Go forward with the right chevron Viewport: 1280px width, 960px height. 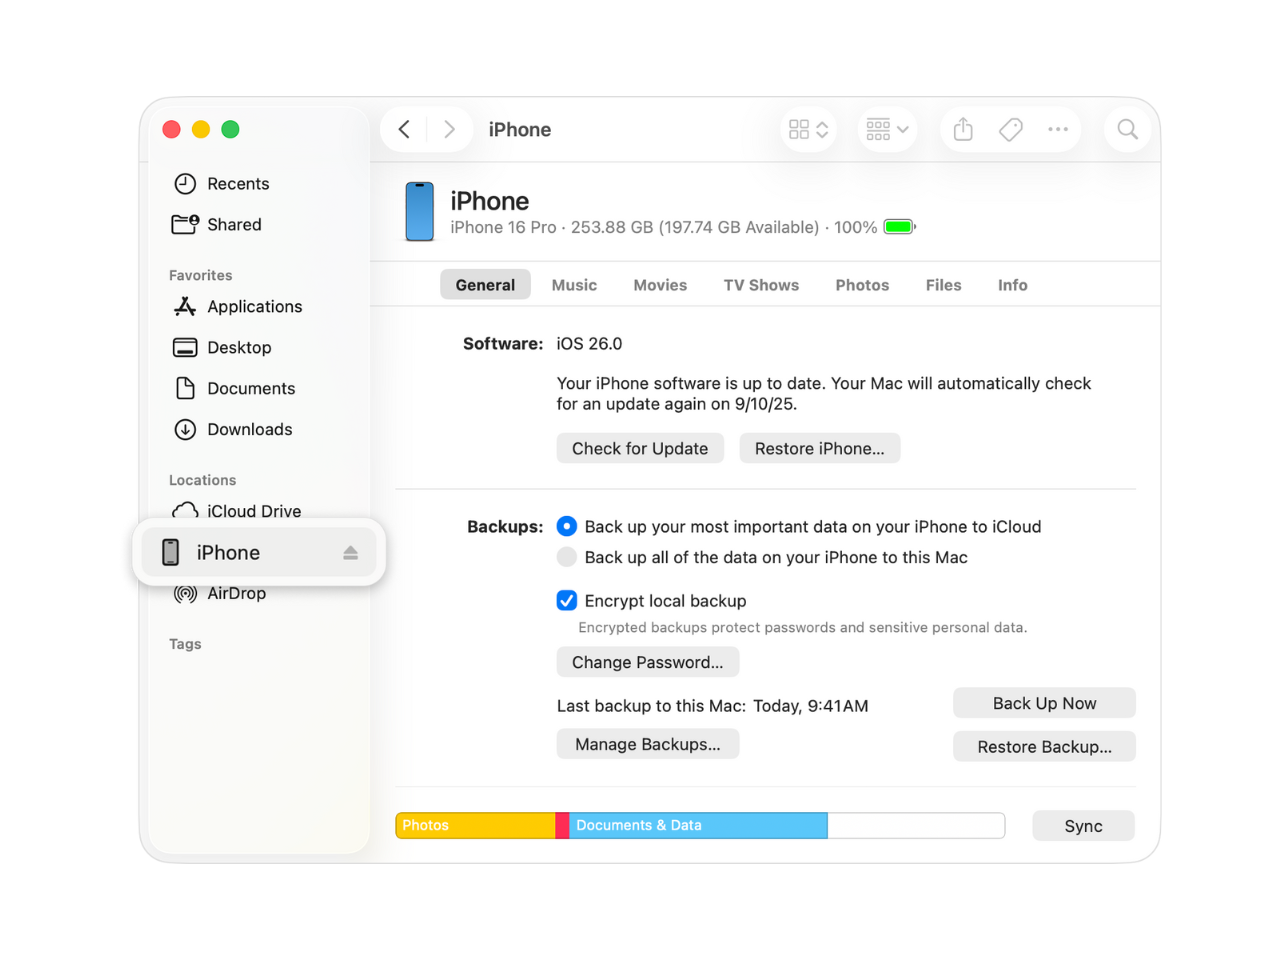point(449,130)
